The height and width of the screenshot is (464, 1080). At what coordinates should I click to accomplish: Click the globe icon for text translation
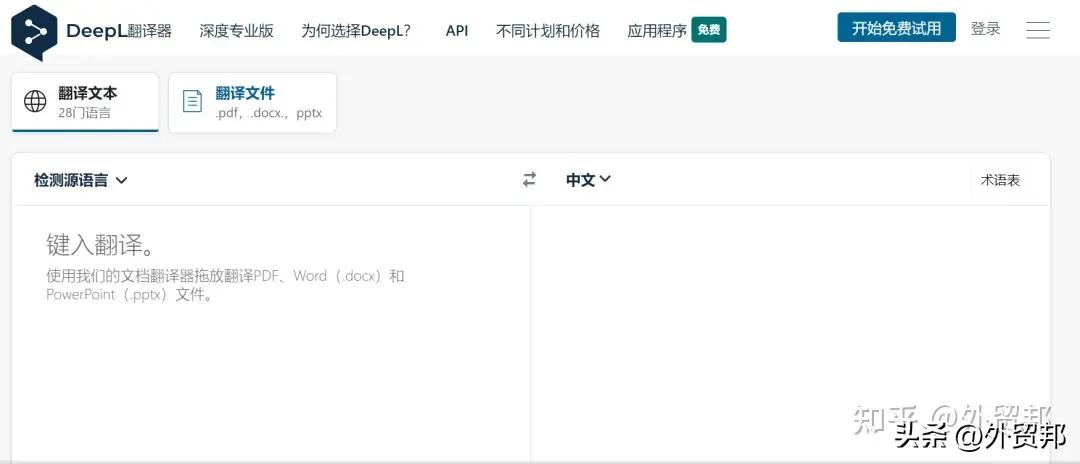(x=35, y=101)
